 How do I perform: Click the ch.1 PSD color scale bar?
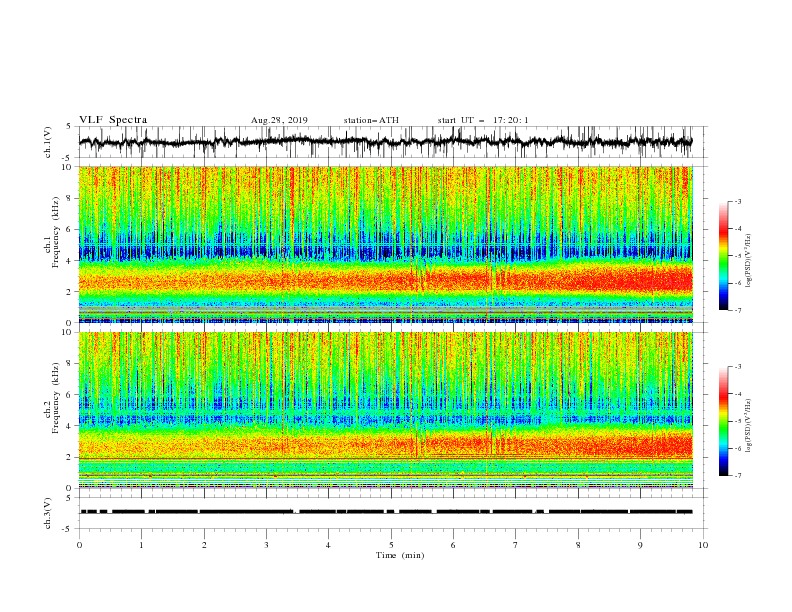(724, 256)
